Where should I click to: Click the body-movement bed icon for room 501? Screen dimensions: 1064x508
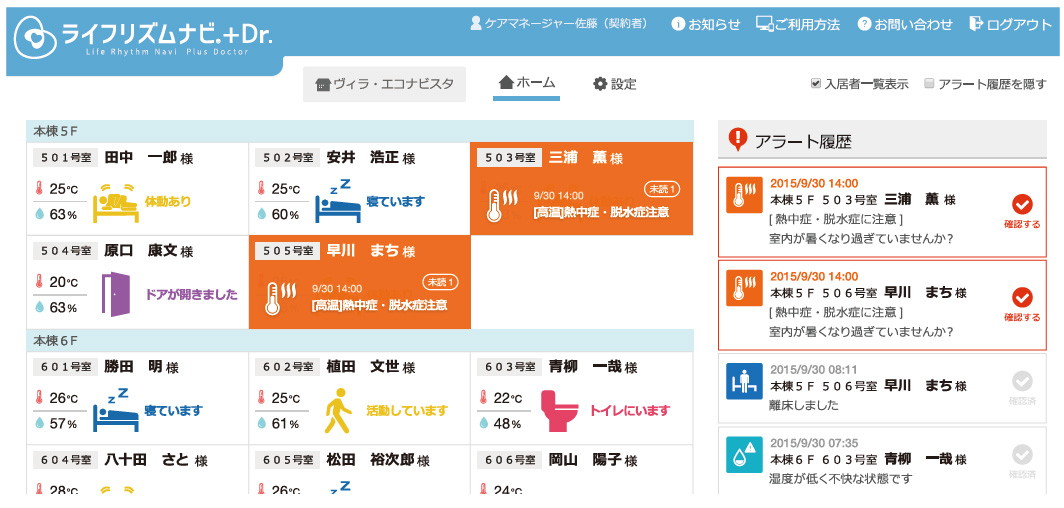tap(115, 202)
